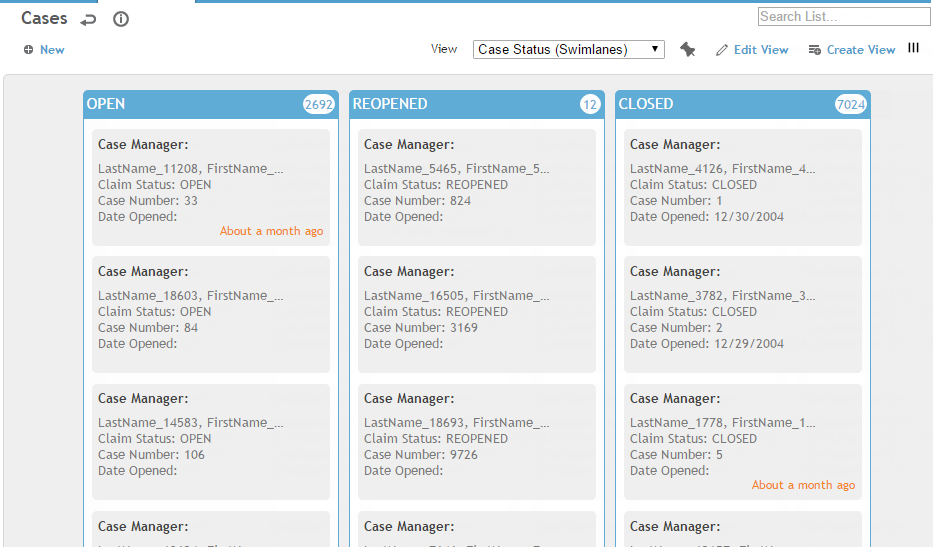
Task: Click the 2692 count badge on OPEN
Action: tap(318, 105)
